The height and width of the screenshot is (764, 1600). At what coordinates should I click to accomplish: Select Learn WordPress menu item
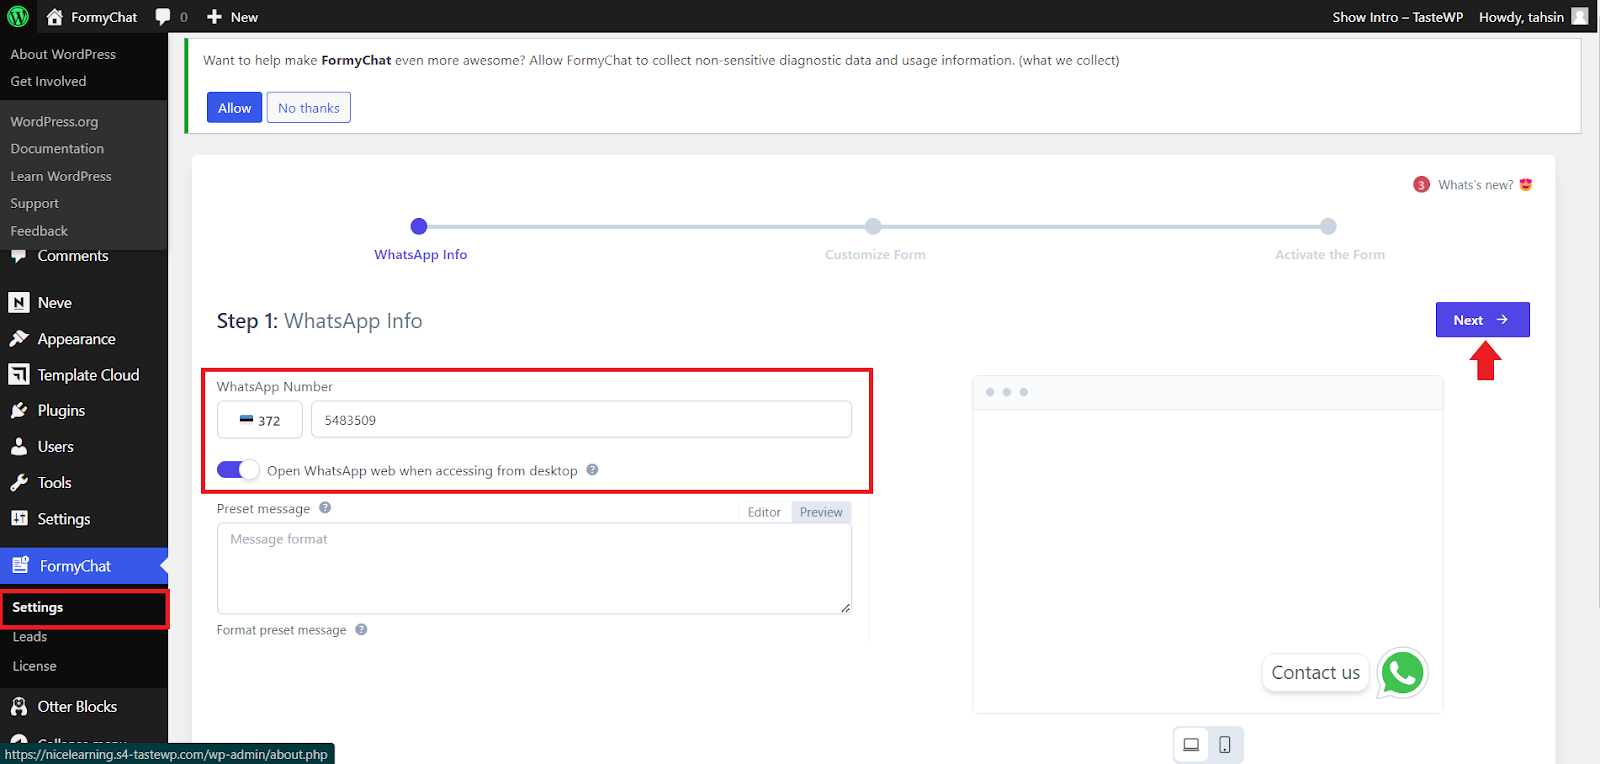pyautogui.click(x=61, y=176)
